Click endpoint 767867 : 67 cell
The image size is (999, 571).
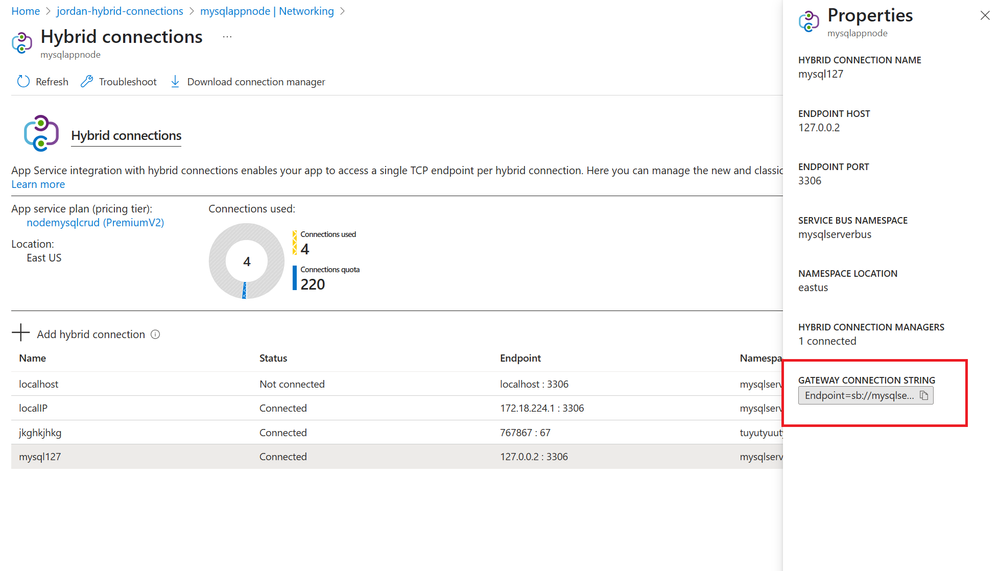(526, 433)
